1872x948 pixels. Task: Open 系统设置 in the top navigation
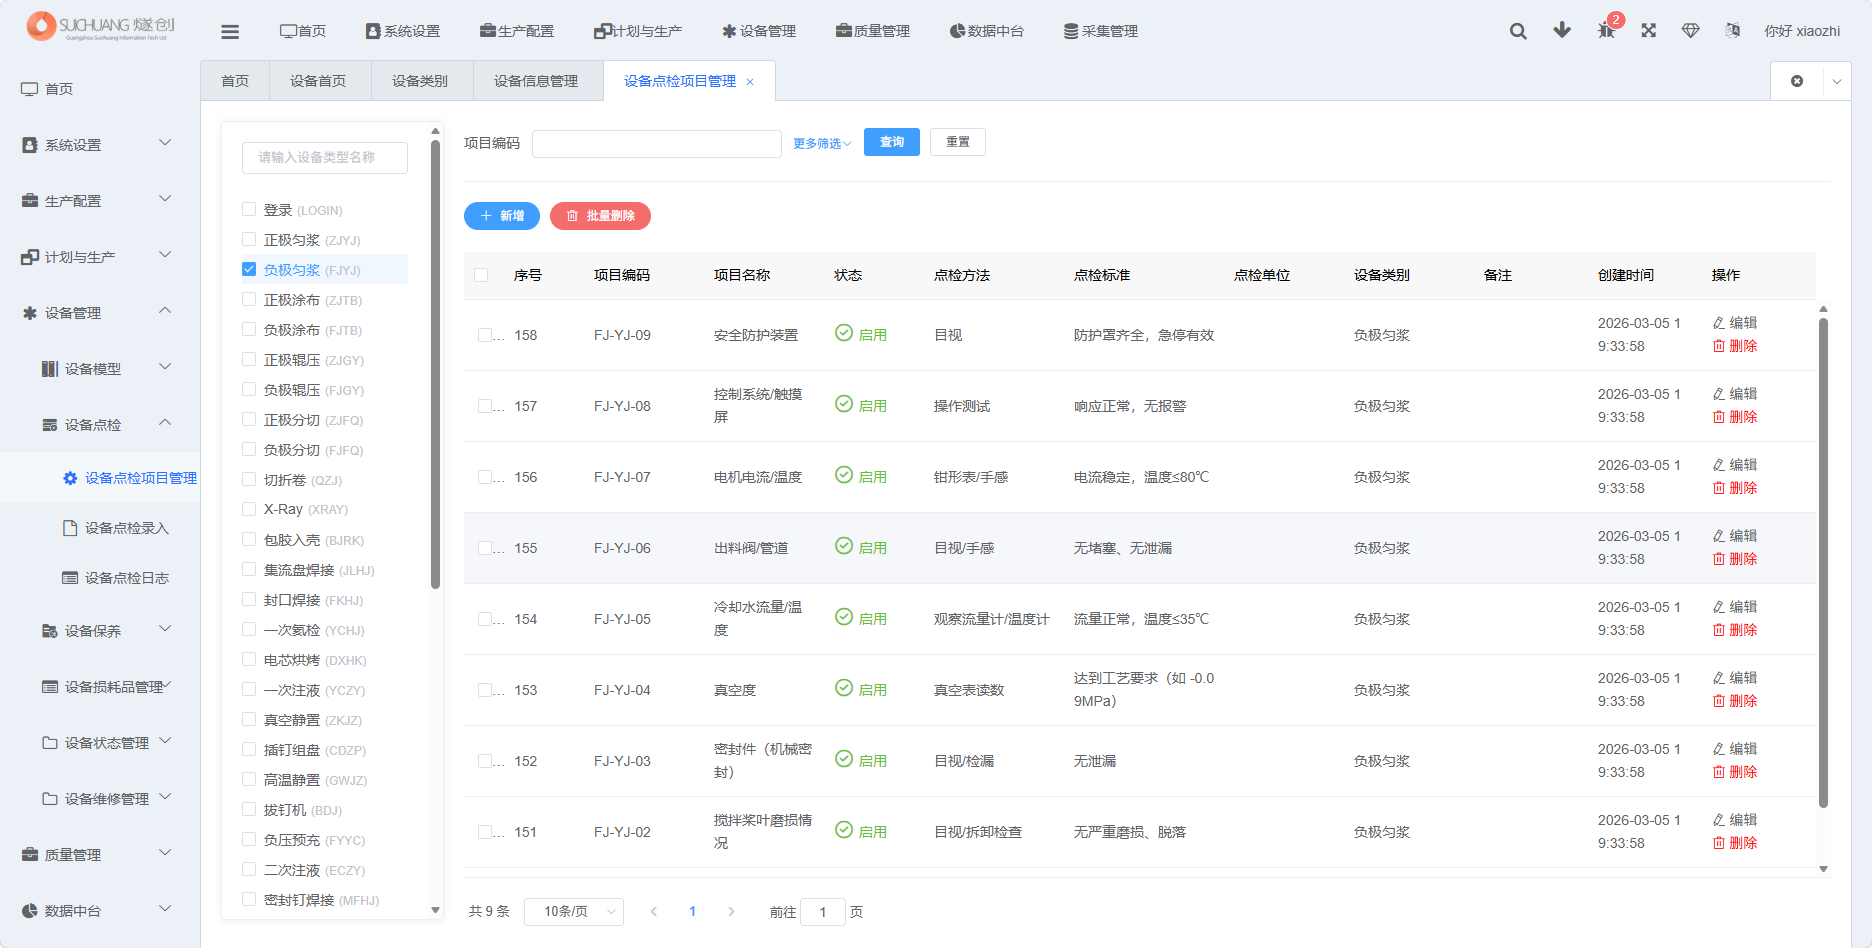(x=403, y=31)
